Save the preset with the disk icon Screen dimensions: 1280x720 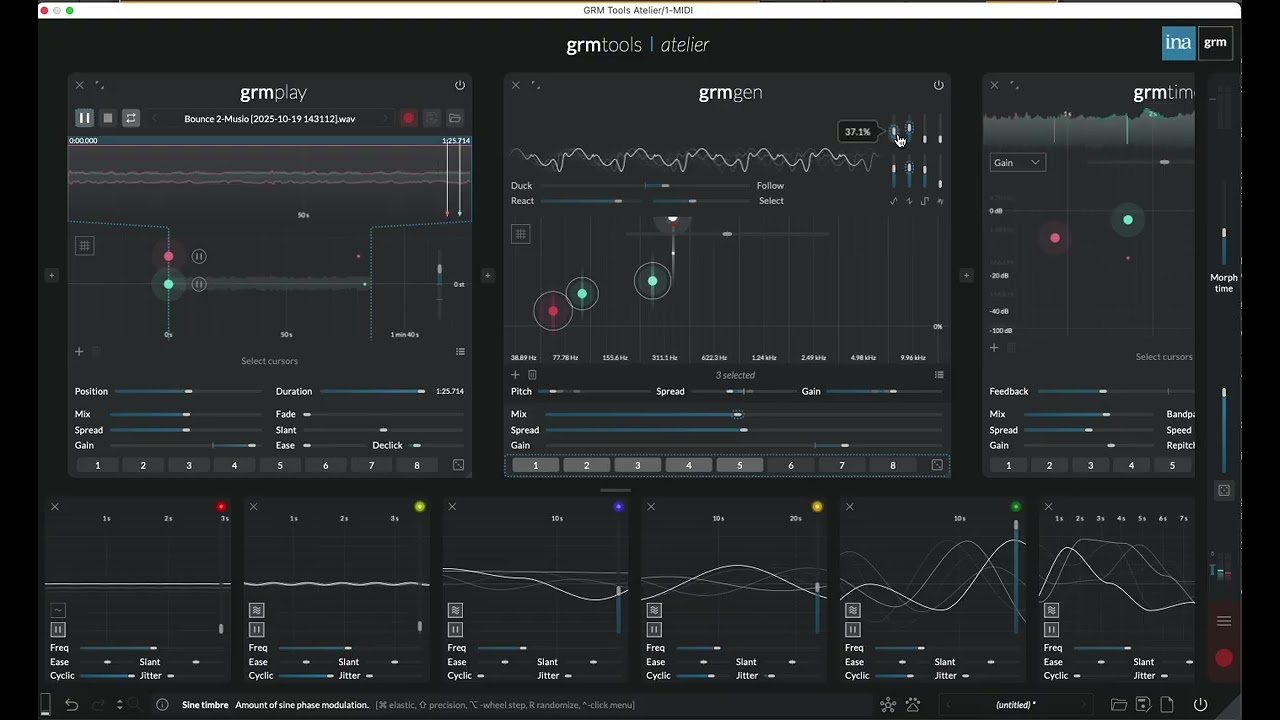pos(1143,705)
